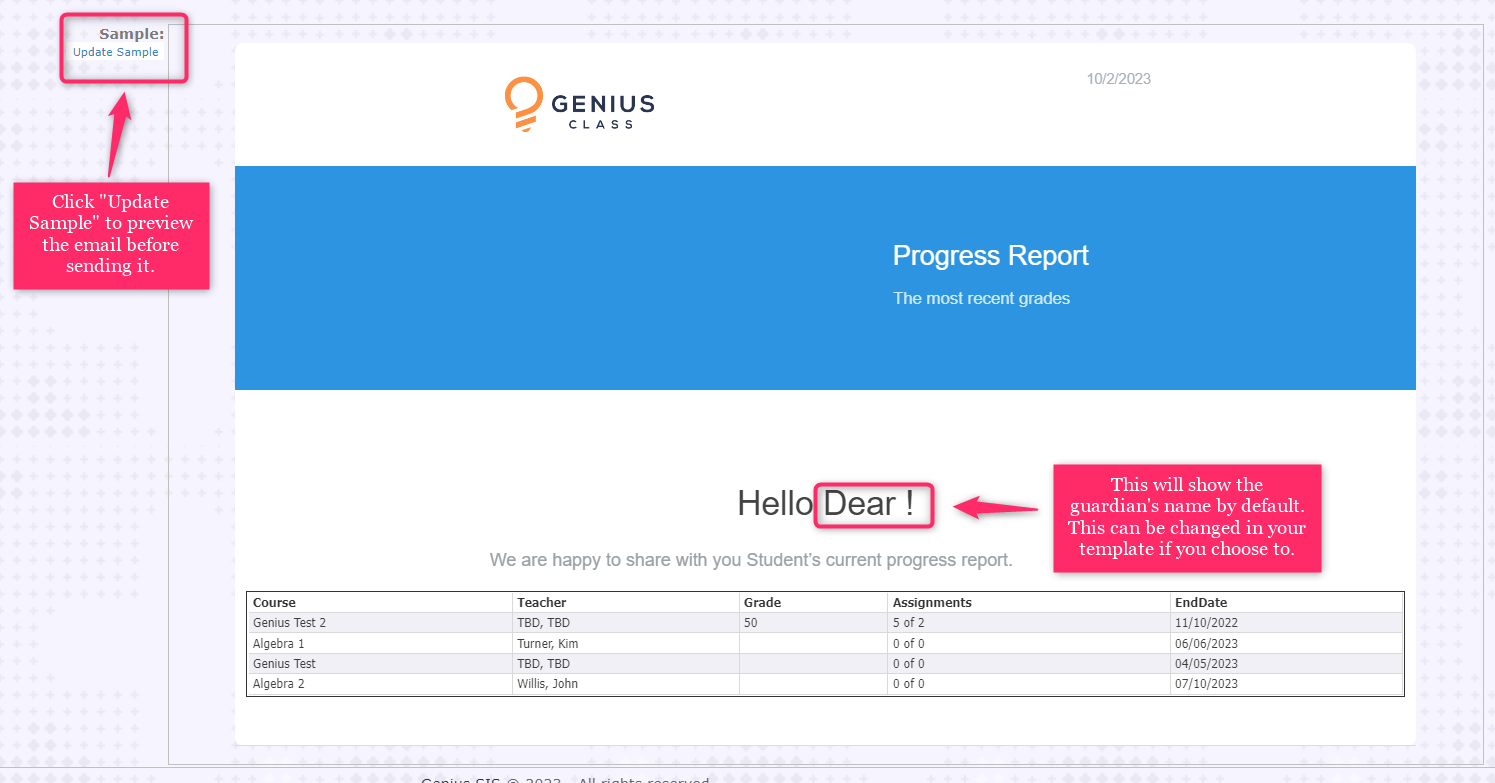Click the 10/2/2023 date in header
The width and height of the screenshot is (1495, 783).
1118,79
